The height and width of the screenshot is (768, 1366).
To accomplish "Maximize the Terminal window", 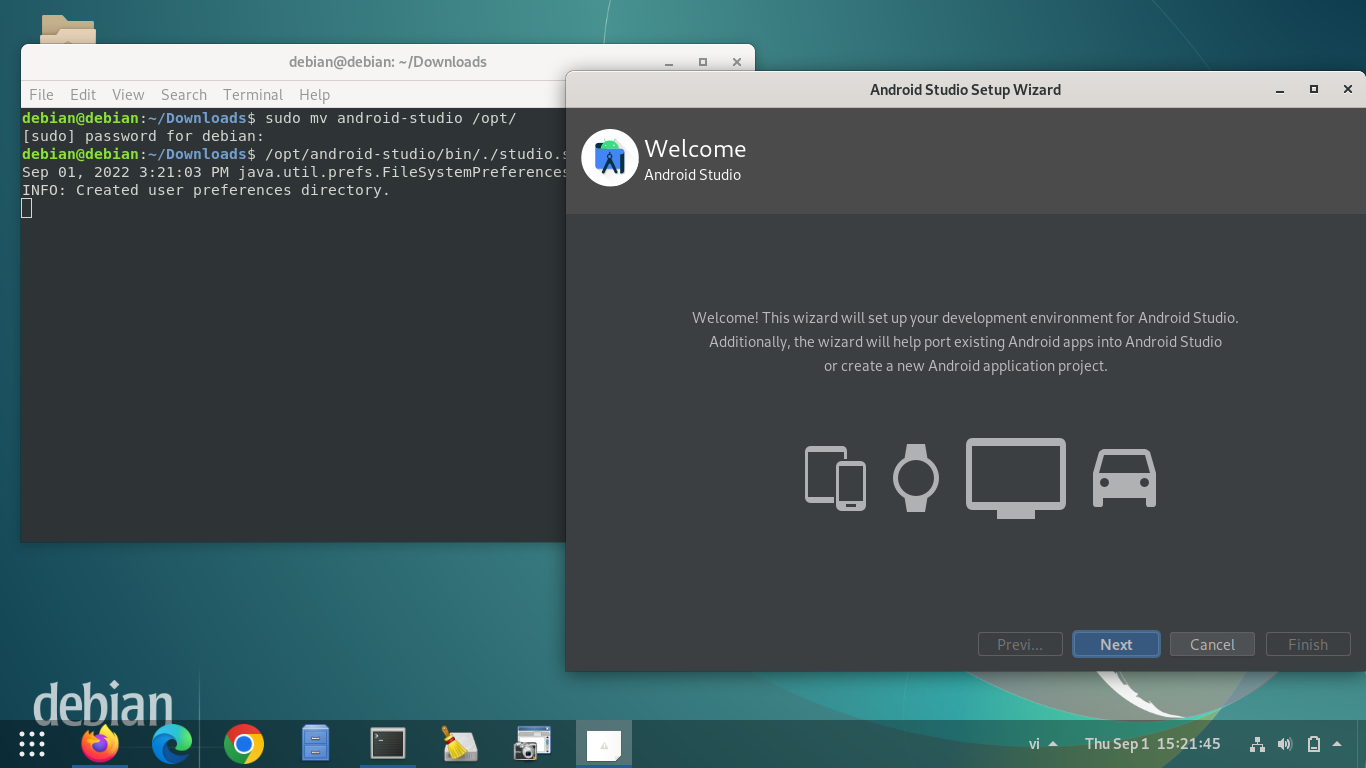I will point(703,62).
